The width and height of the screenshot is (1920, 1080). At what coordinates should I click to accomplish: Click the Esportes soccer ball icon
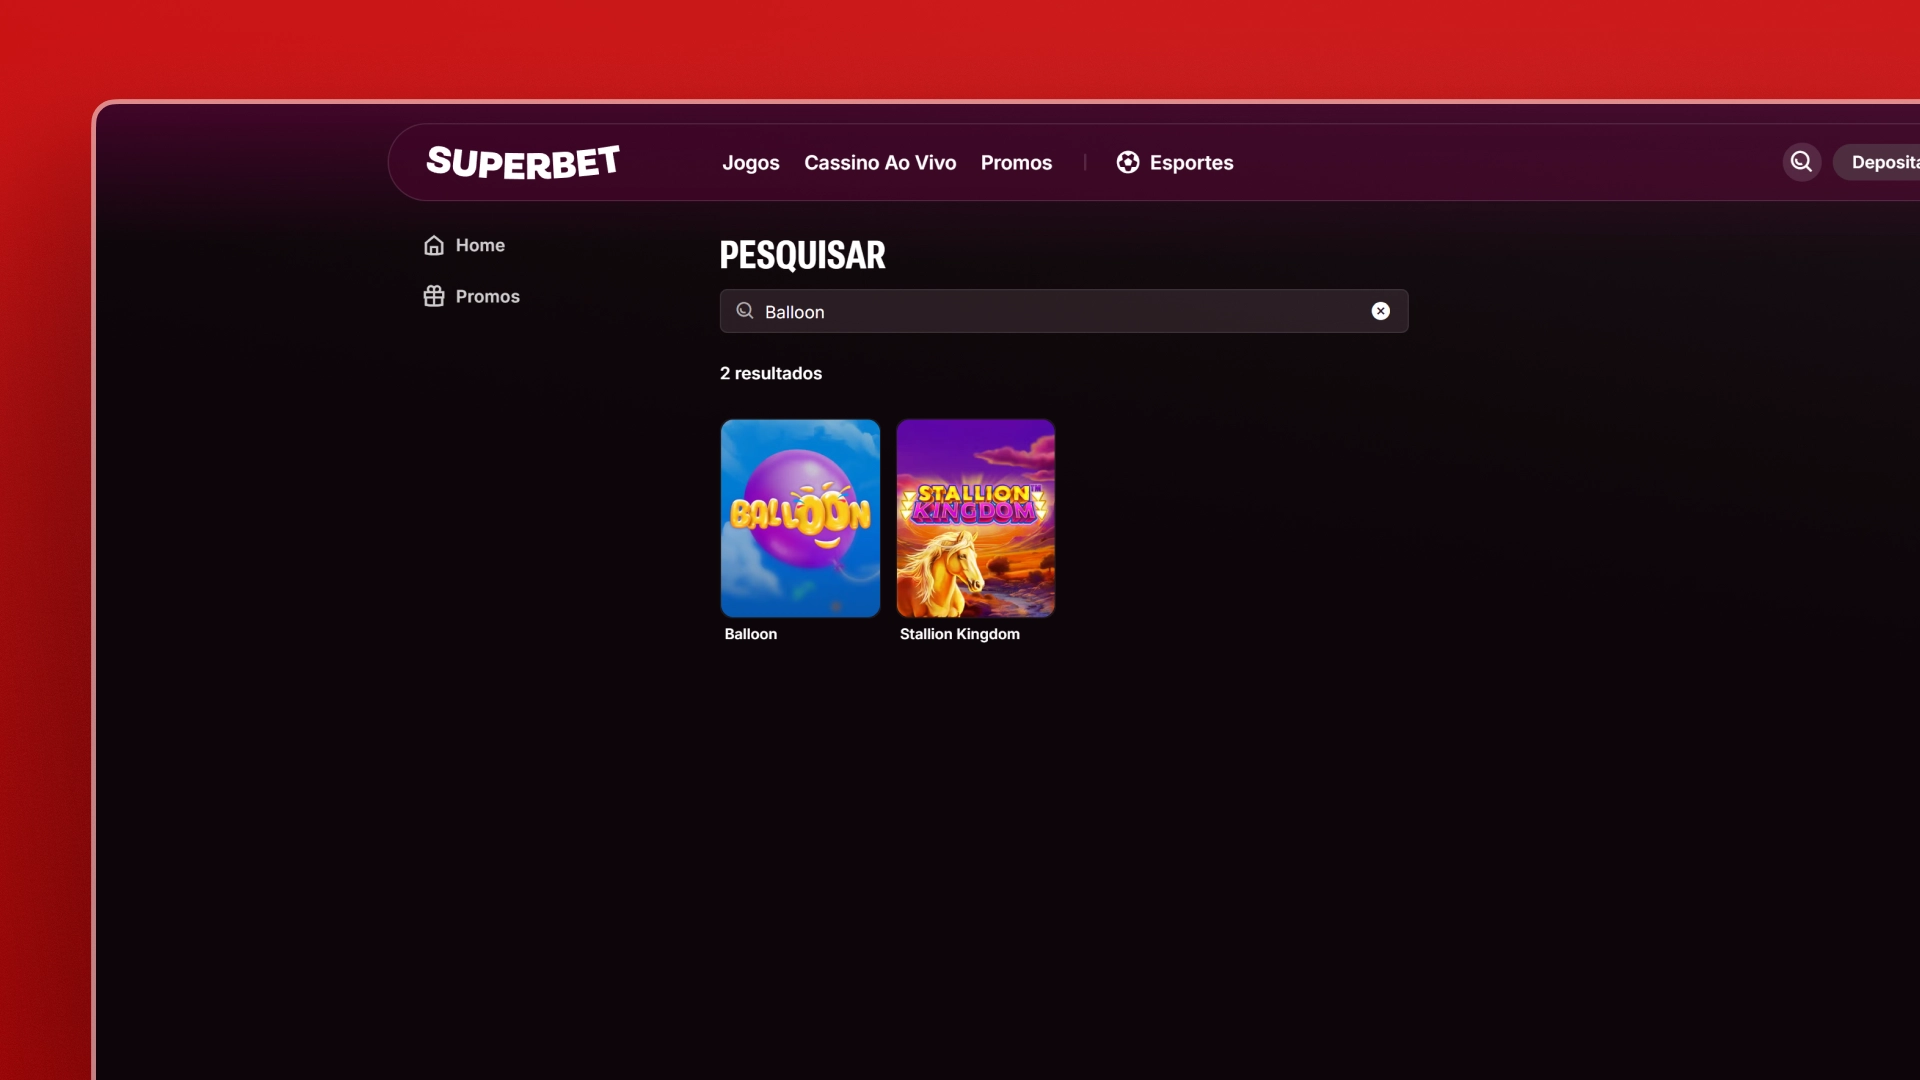(x=1128, y=162)
